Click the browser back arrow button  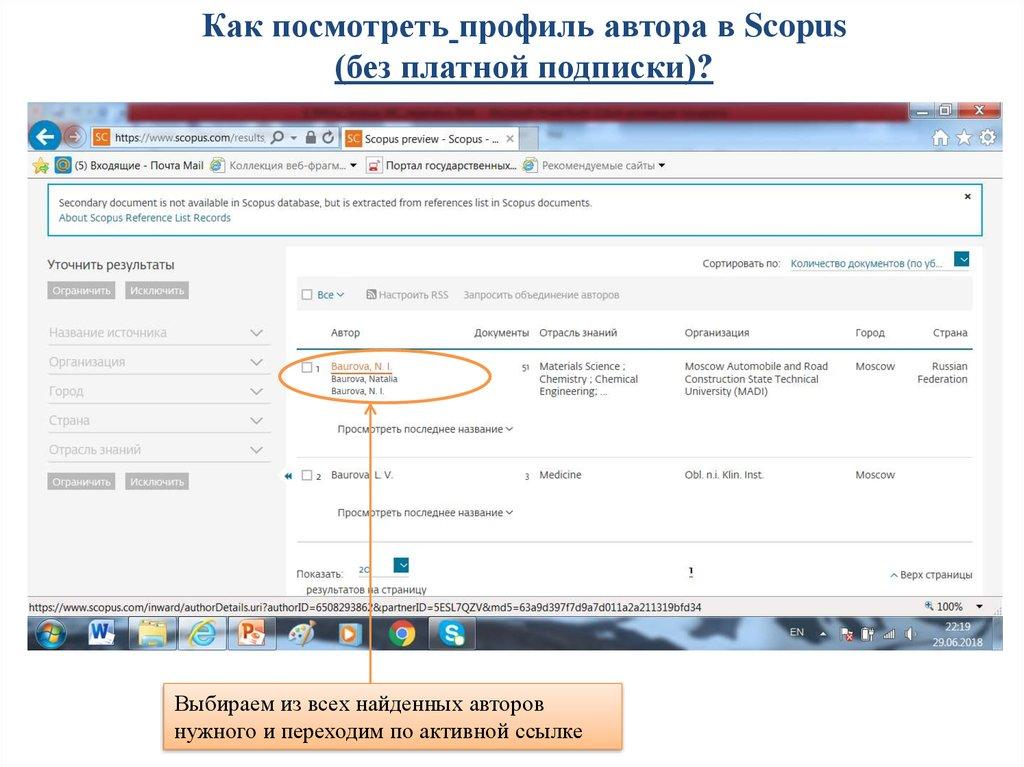44,136
